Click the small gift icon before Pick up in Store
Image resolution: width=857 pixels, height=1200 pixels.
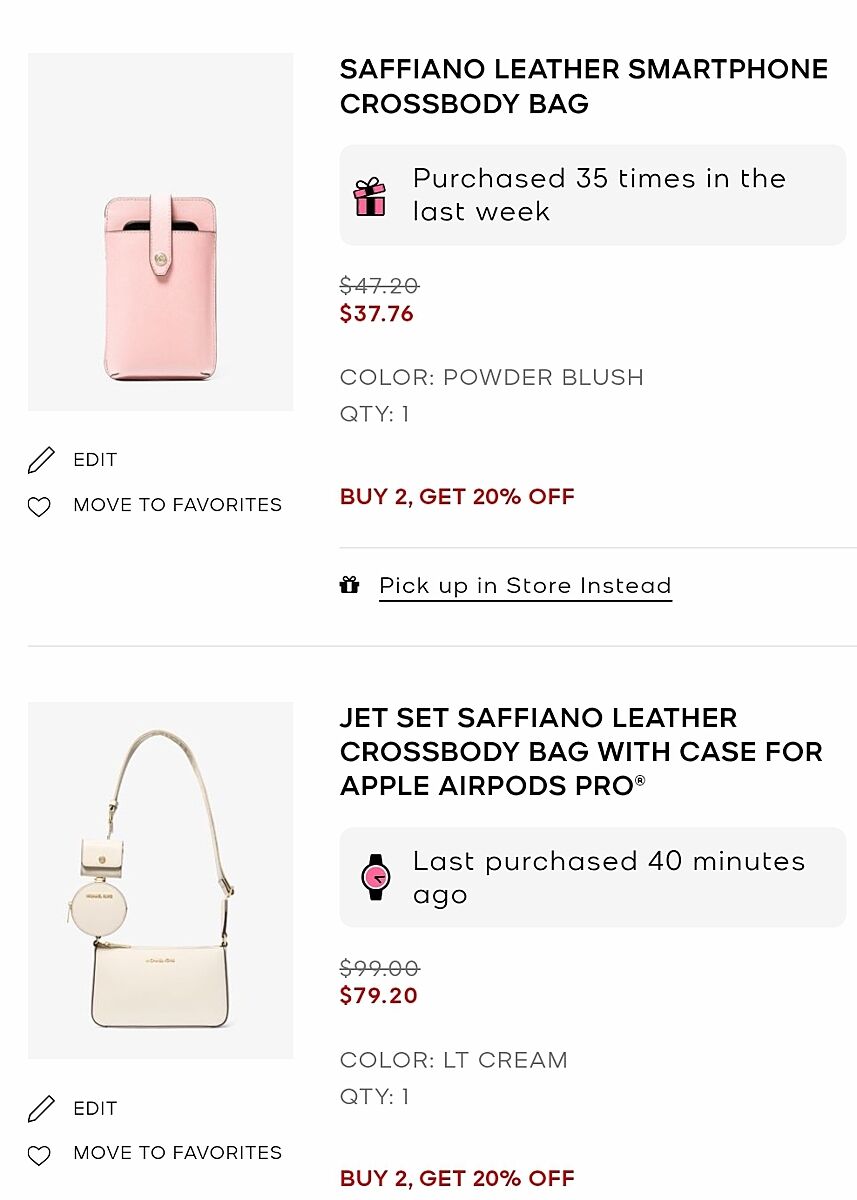pos(349,585)
